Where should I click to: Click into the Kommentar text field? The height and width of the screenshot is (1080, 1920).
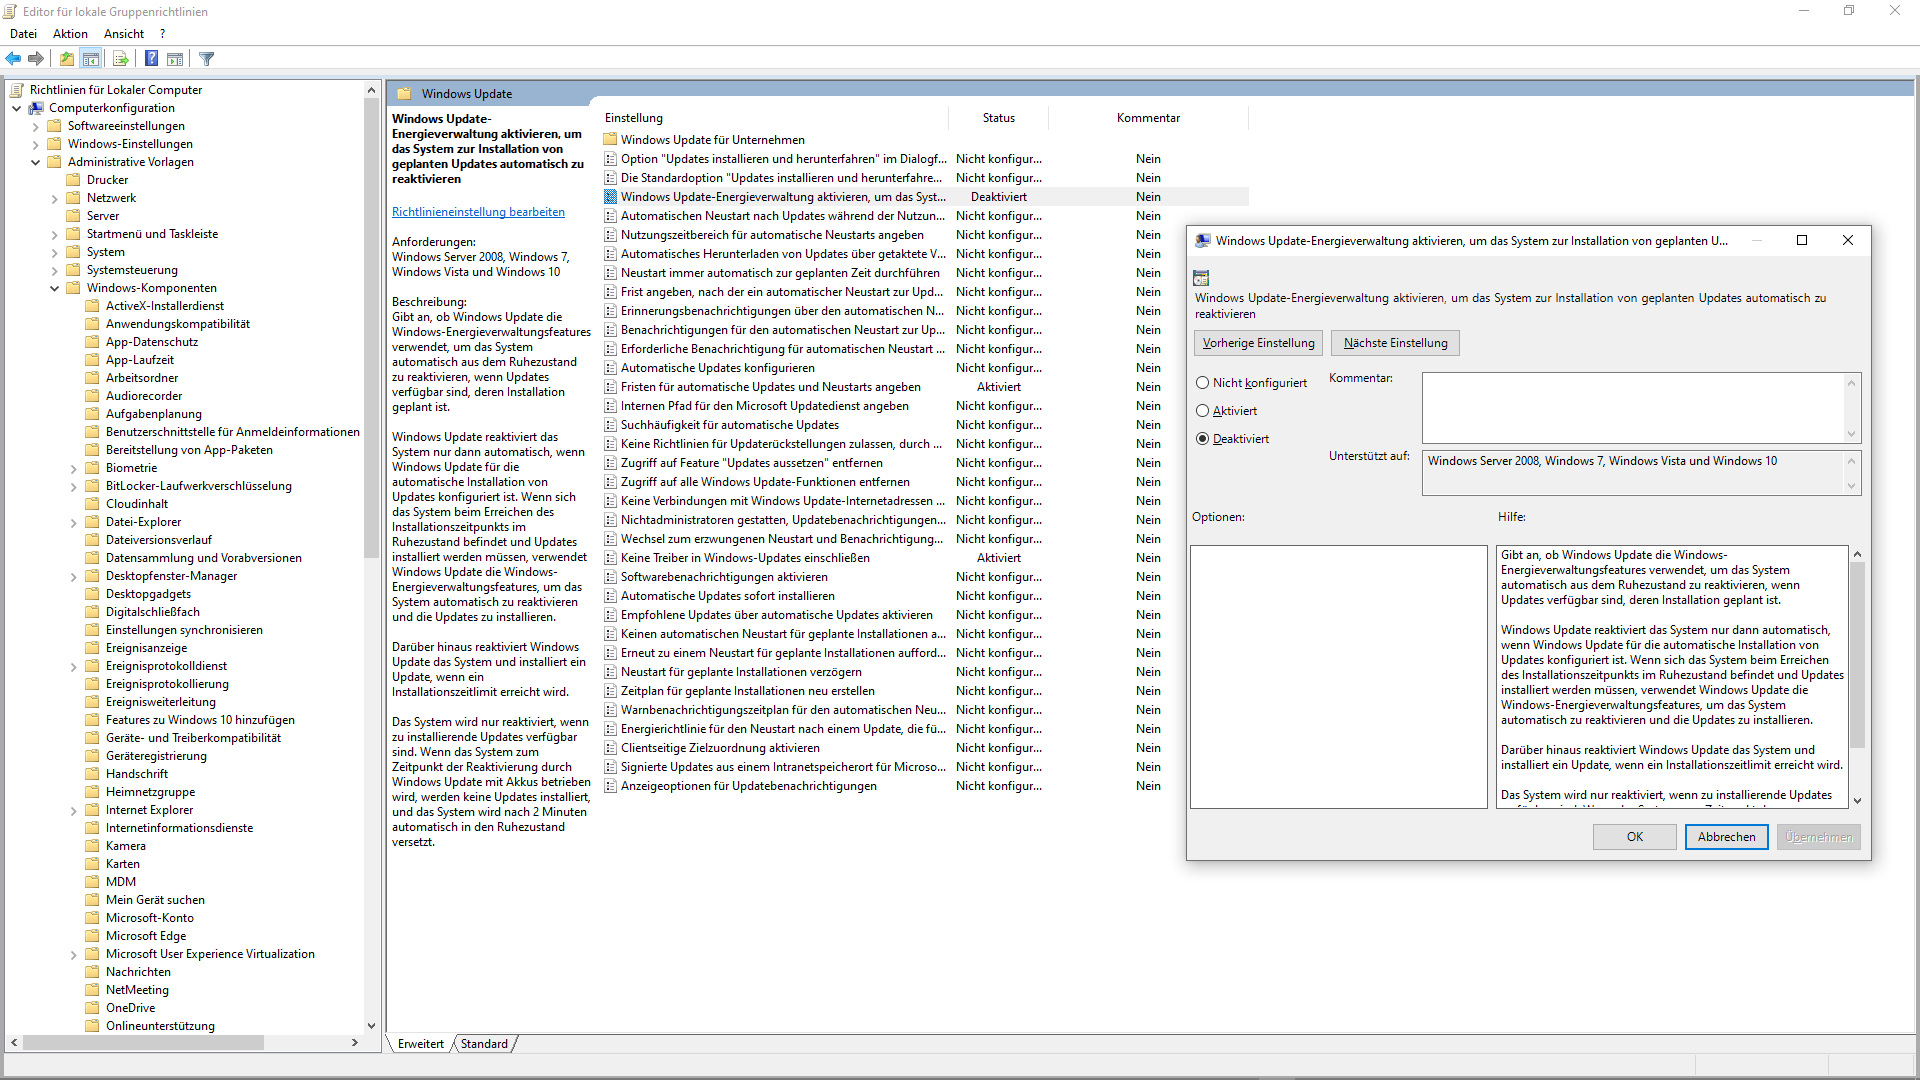click(x=1632, y=407)
